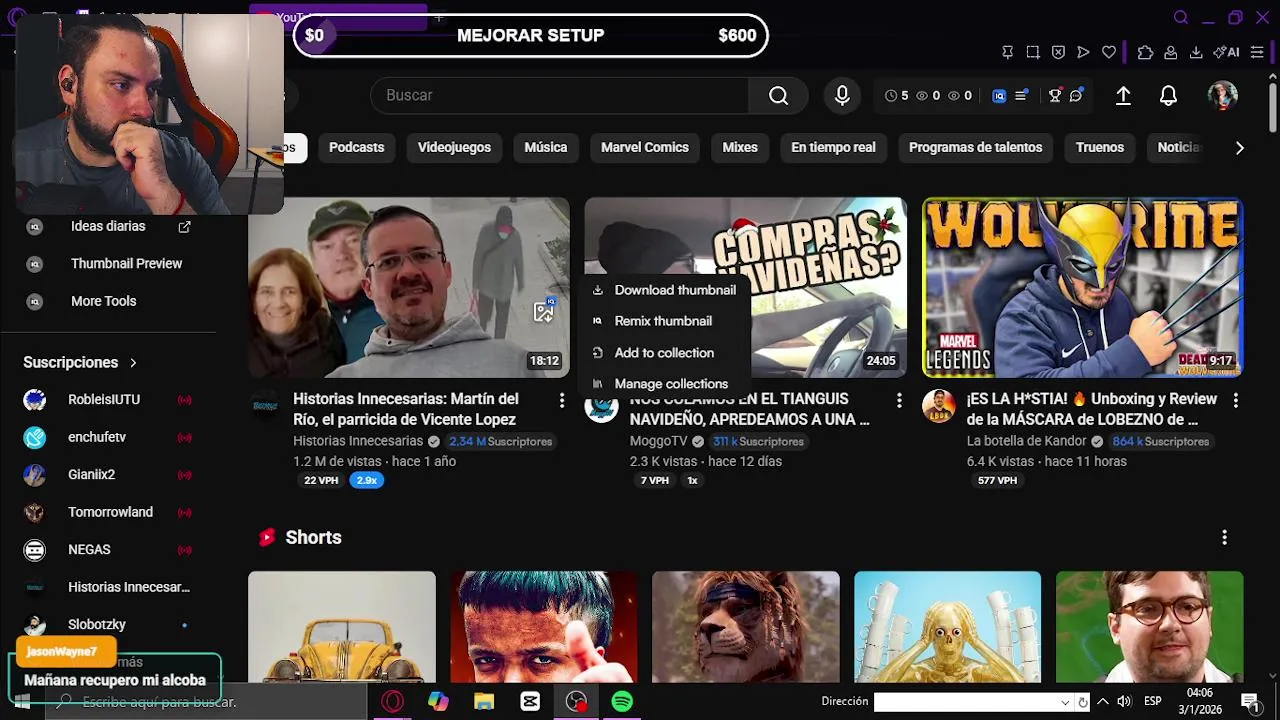Click the blue vidIQ IQ logo icon
Screen dimensions: 1280x720
pyautogui.click(x=998, y=96)
